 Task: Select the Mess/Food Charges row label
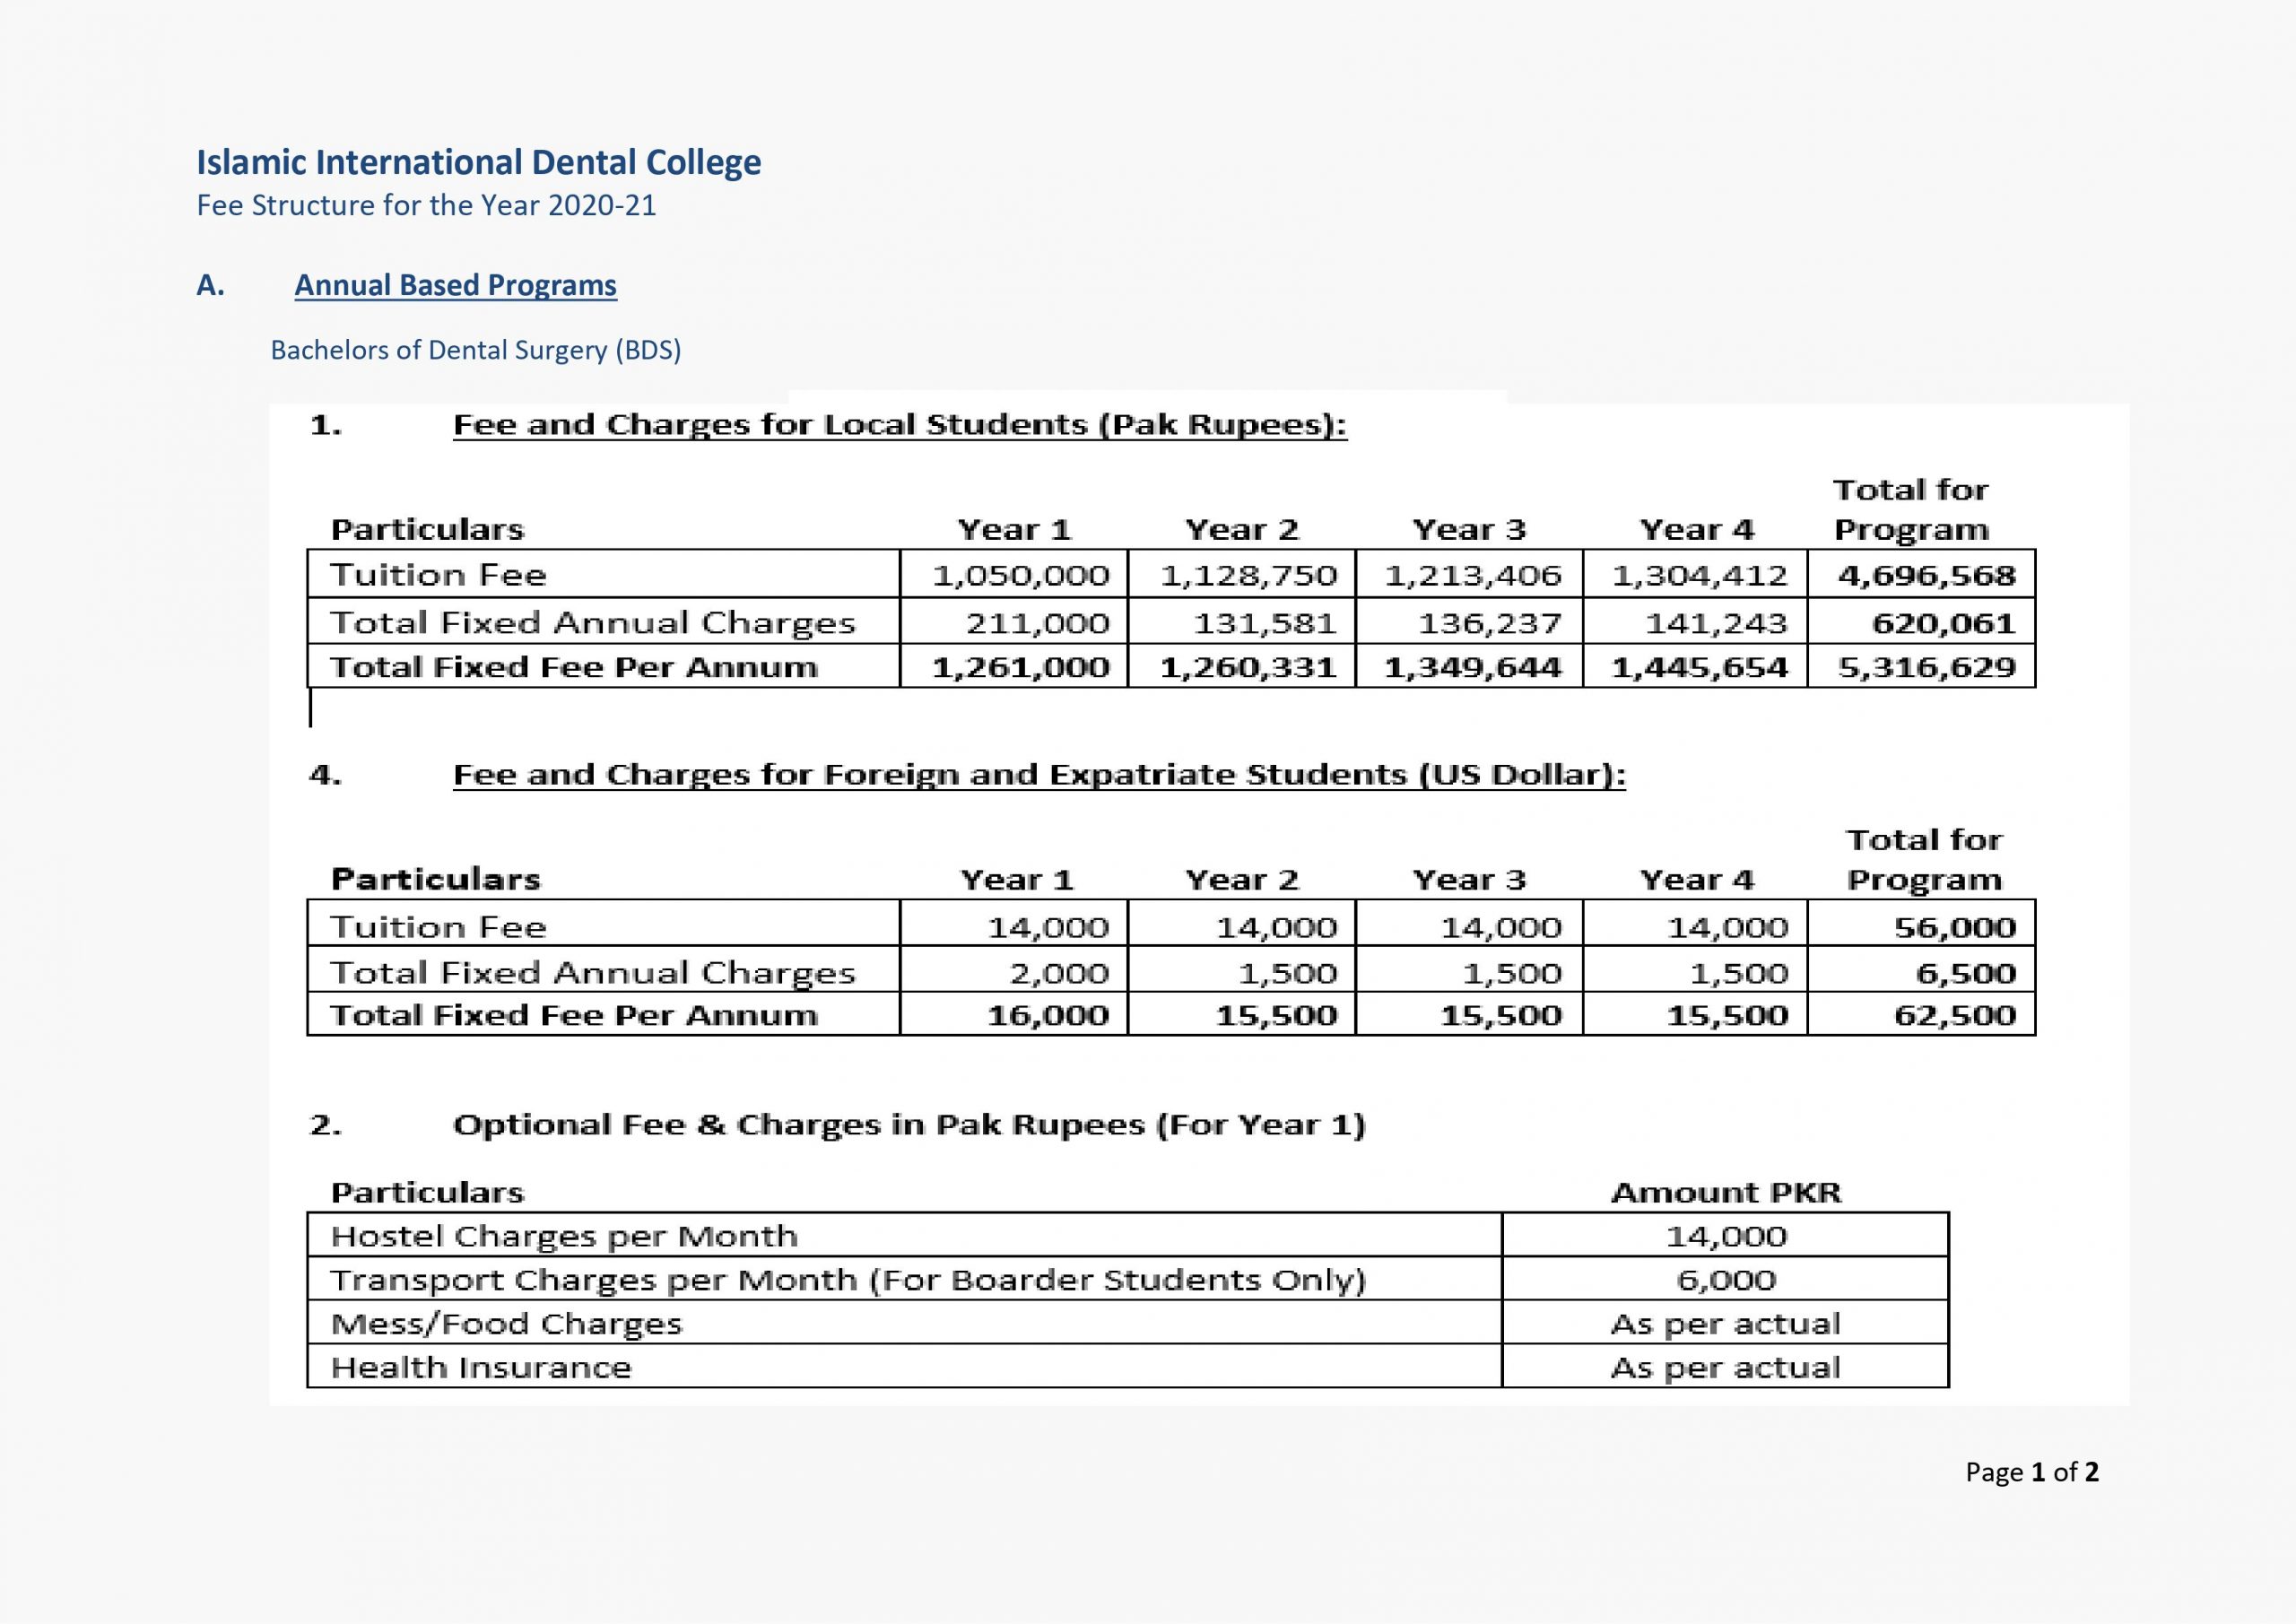pyautogui.click(x=506, y=1324)
